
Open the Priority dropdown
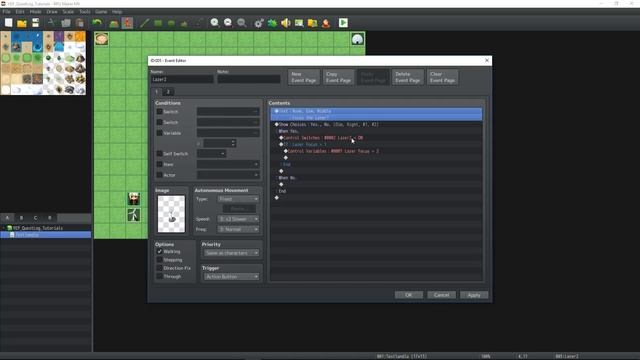tap(231, 253)
